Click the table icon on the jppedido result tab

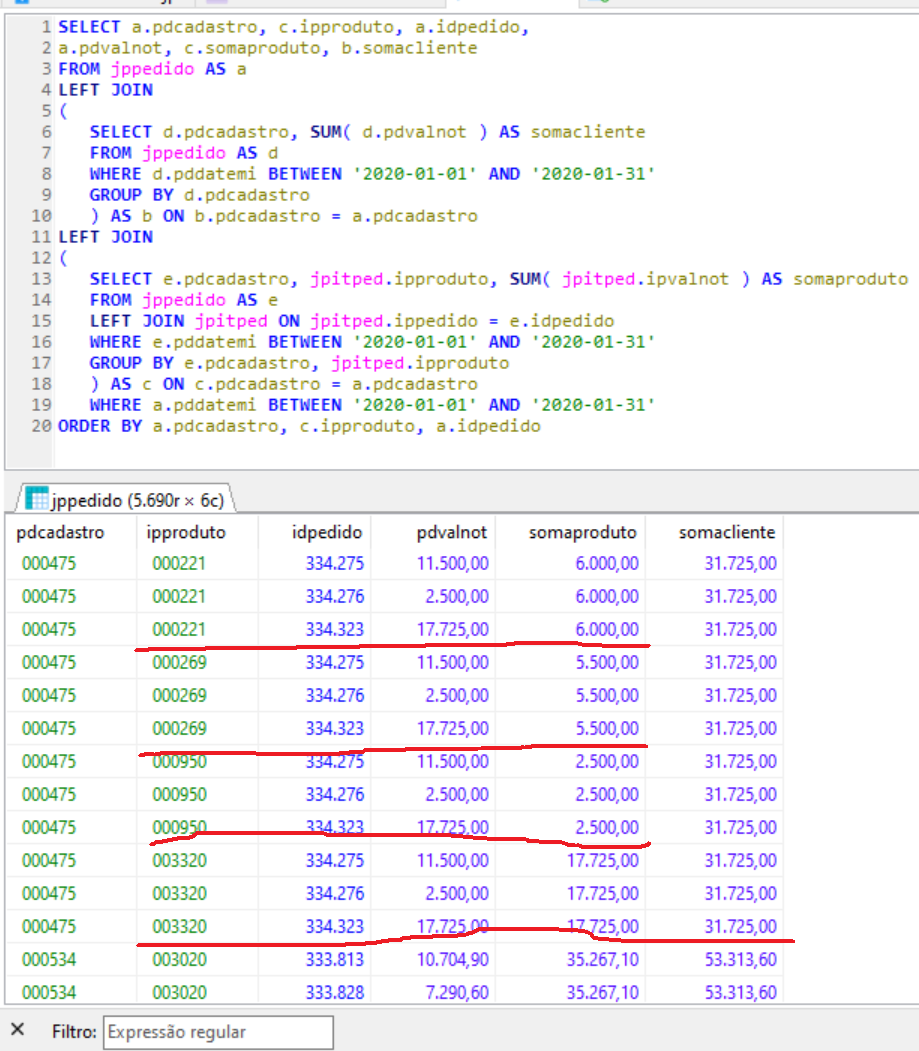pyautogui.click(x=37, y=497)
